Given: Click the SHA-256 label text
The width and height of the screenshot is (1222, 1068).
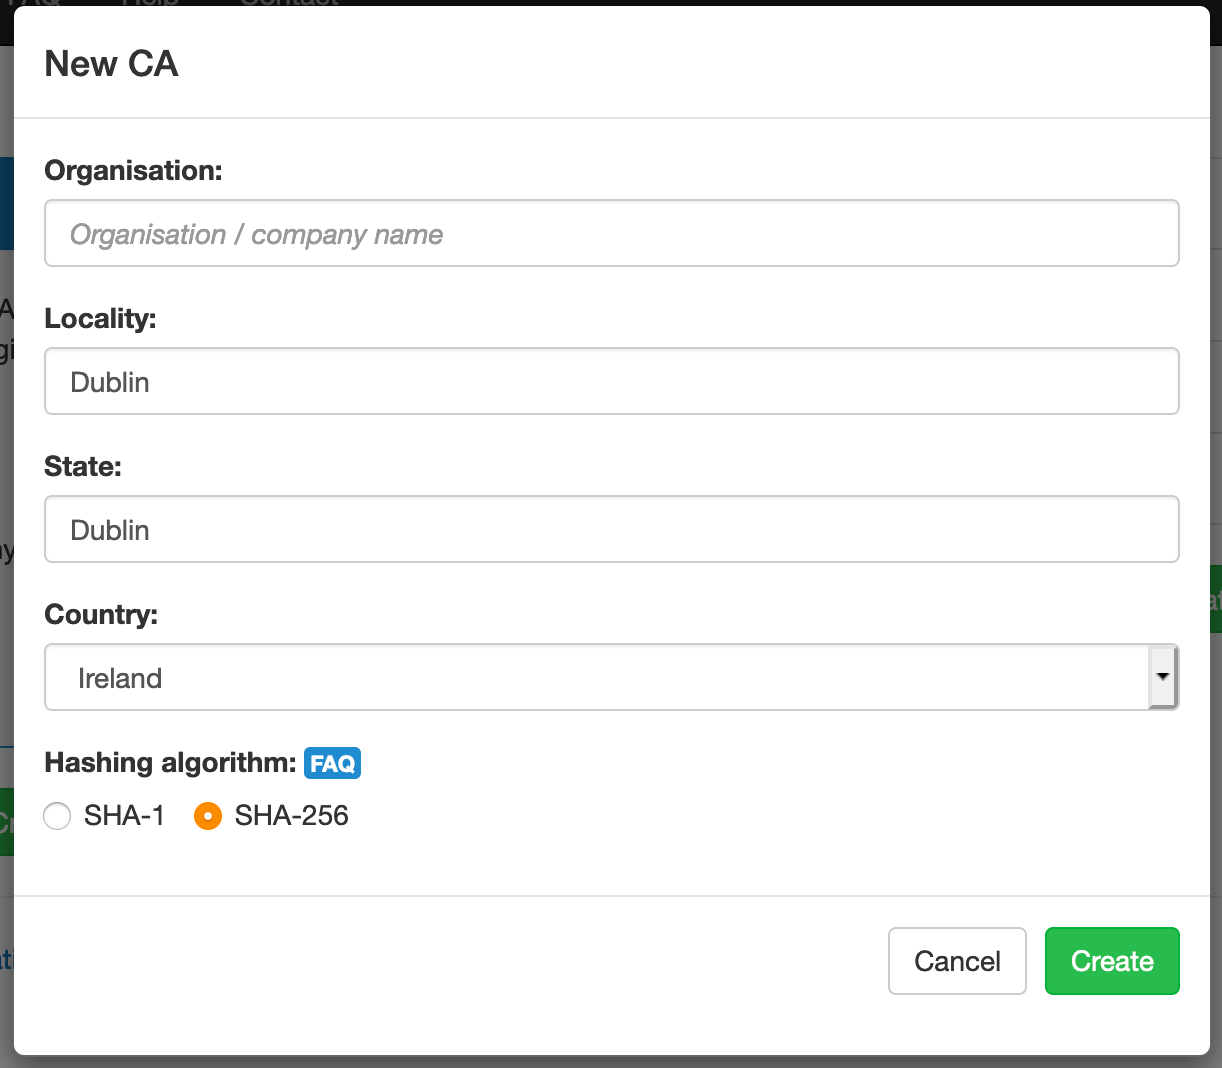Looking at the screenshot, I should [x=291, y=816].
